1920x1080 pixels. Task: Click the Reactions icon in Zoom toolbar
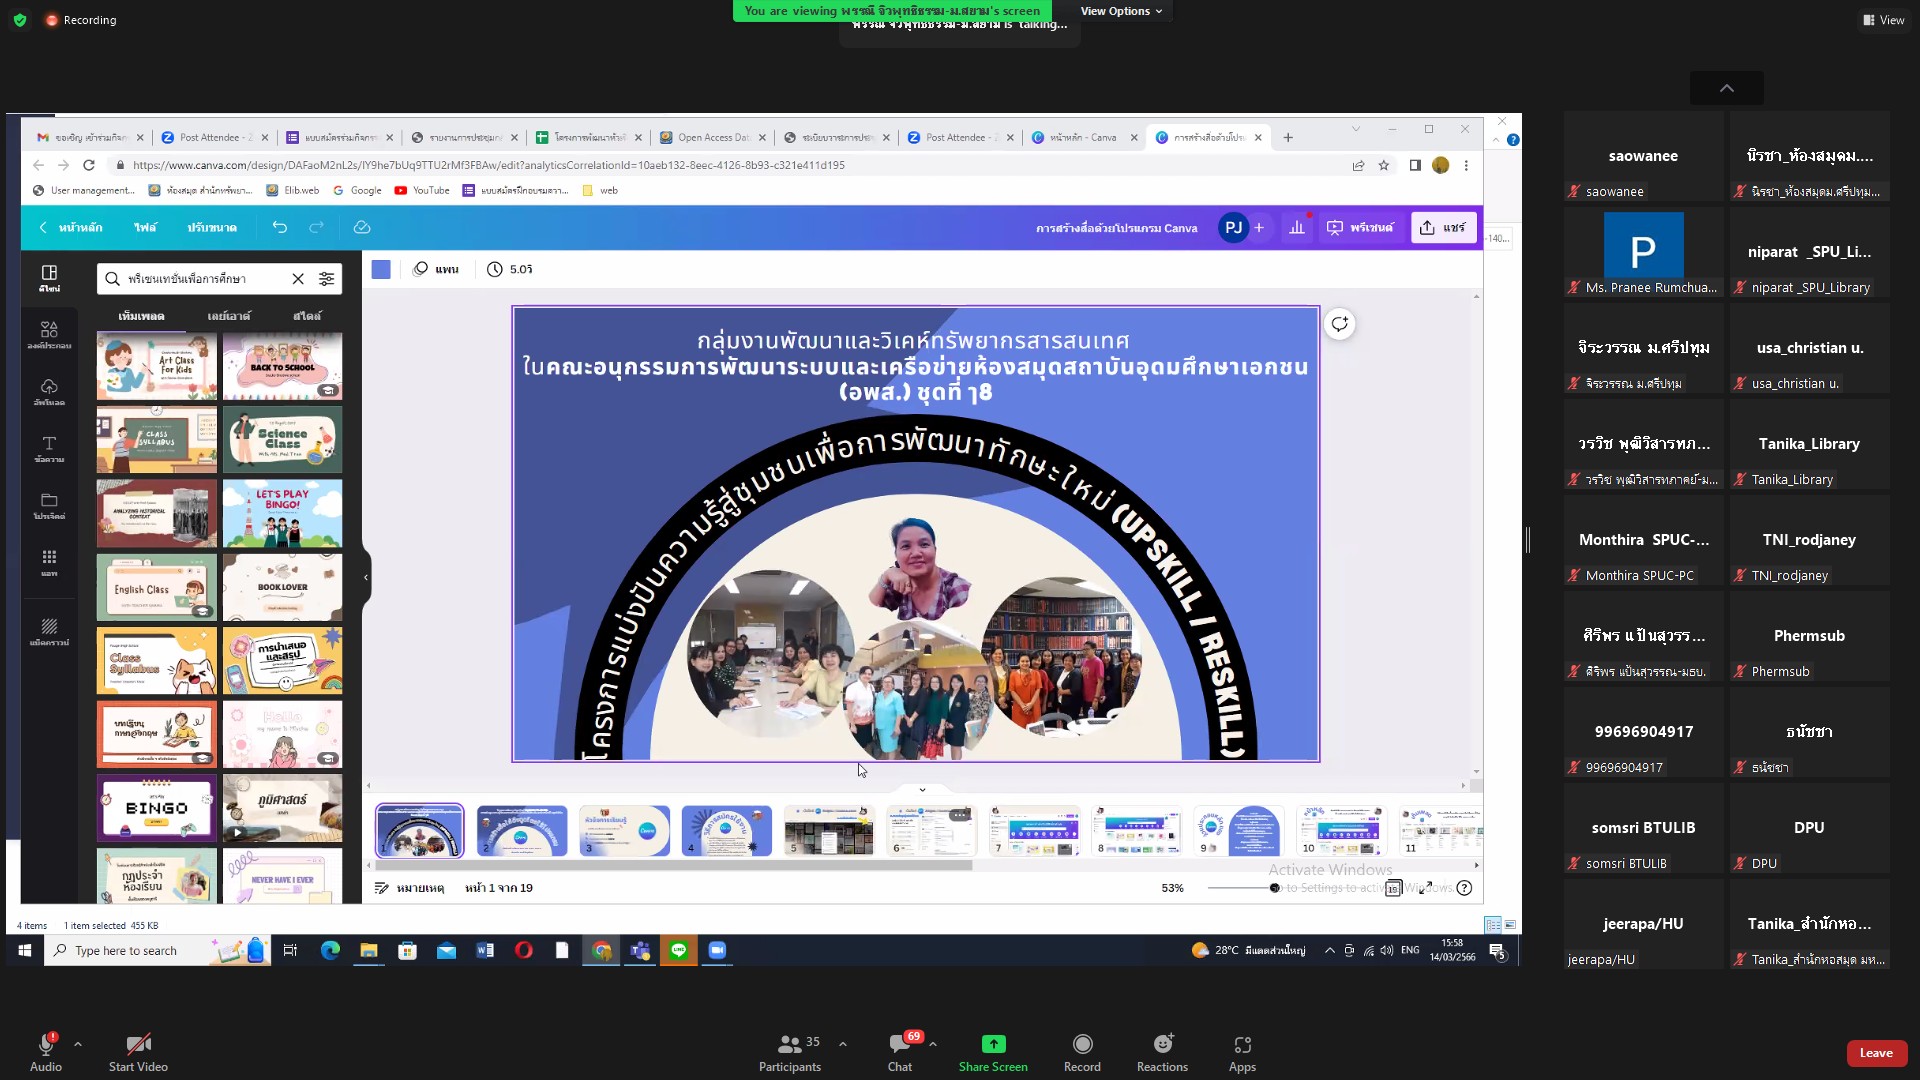pos(1162,1044)
